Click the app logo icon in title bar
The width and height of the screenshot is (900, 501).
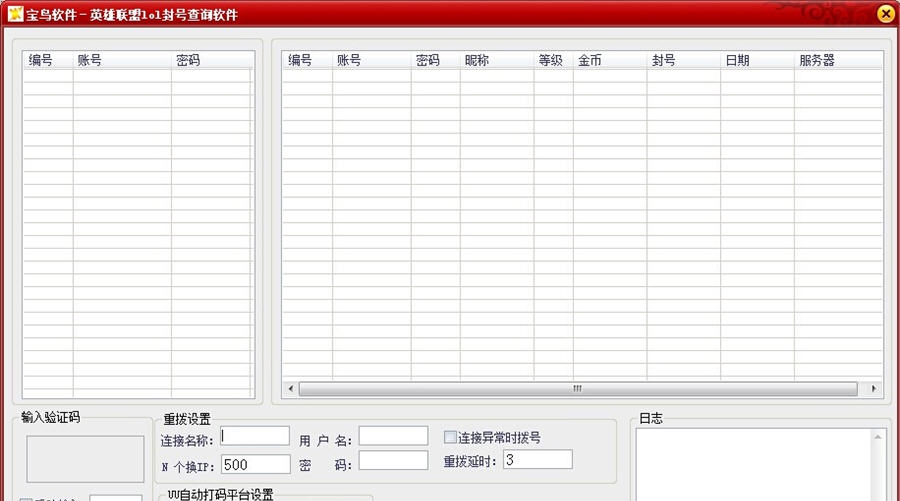[15, 14]
